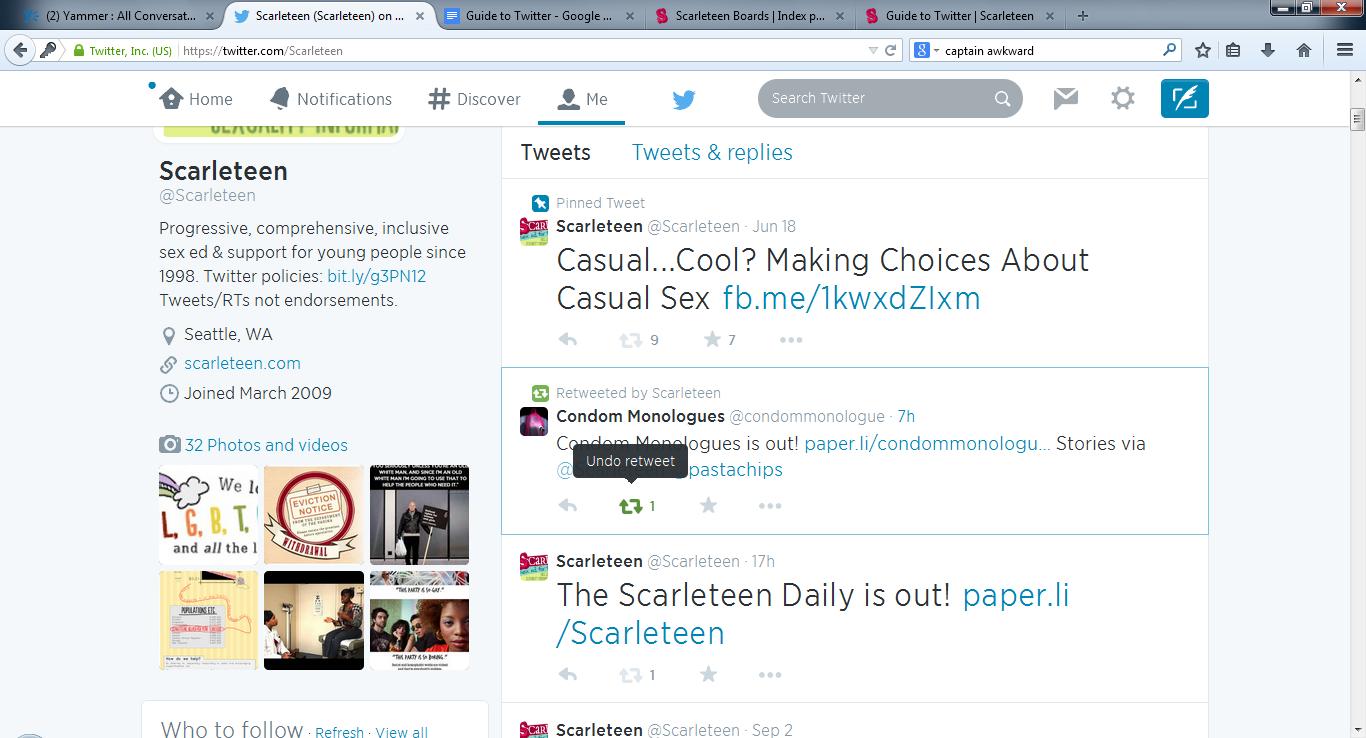
Task: Switch to the Tweets tab
Action: tap(556, 152)
